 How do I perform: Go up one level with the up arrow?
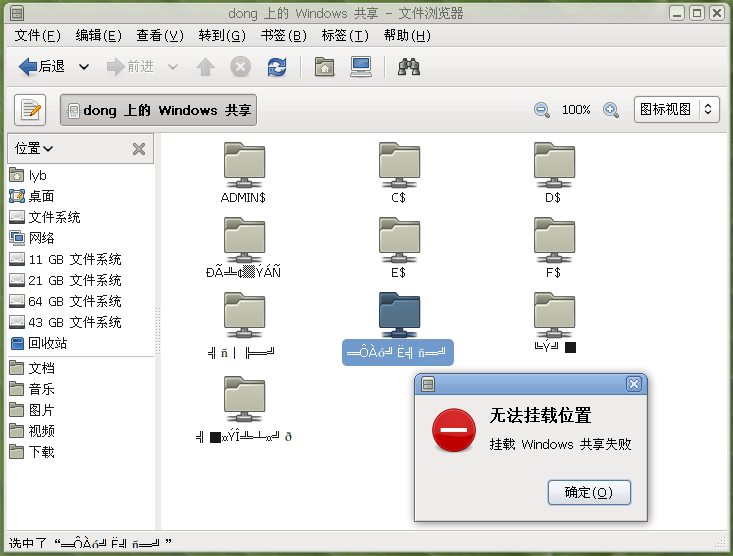pyautogui.click(x=205, y=67)
